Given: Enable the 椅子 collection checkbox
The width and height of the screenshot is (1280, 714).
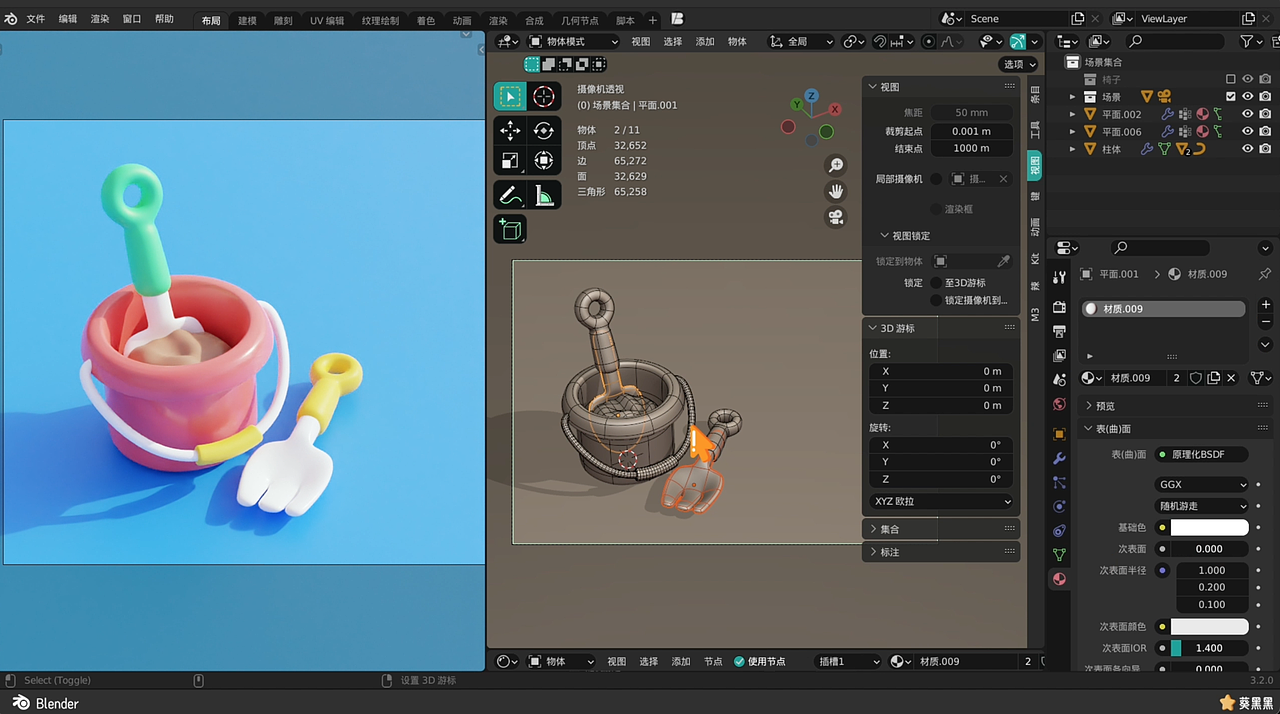Looking at the screenshot, I should [1231, 79].
